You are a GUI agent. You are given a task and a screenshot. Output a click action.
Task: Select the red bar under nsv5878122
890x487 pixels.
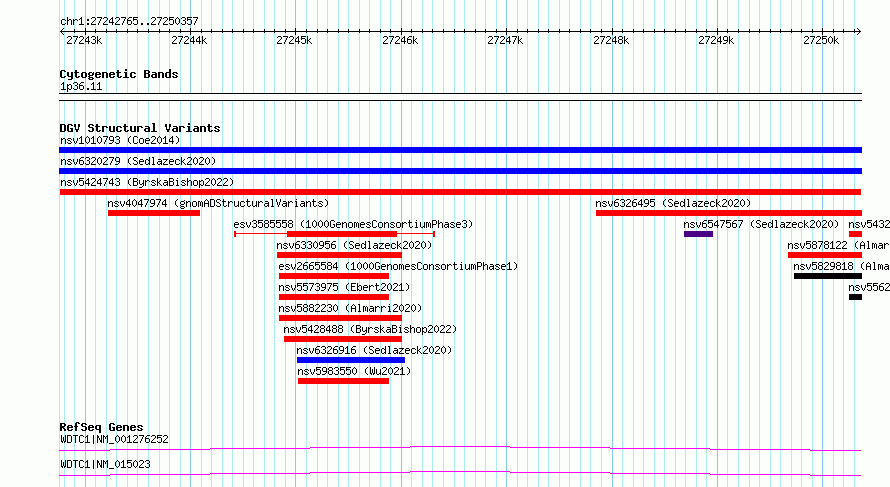825,255
